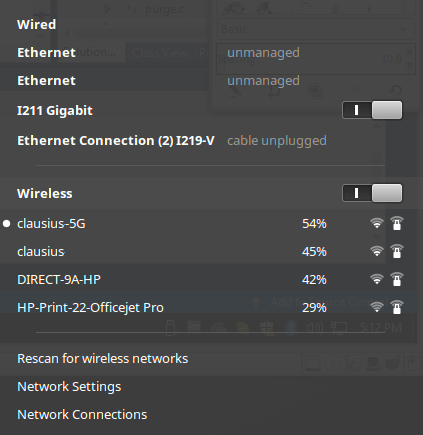The image size is (423, 435).
Task: Click the padlock icon for HP-Print-22-Officejet Pro
Action: click(x=397, y=307)
